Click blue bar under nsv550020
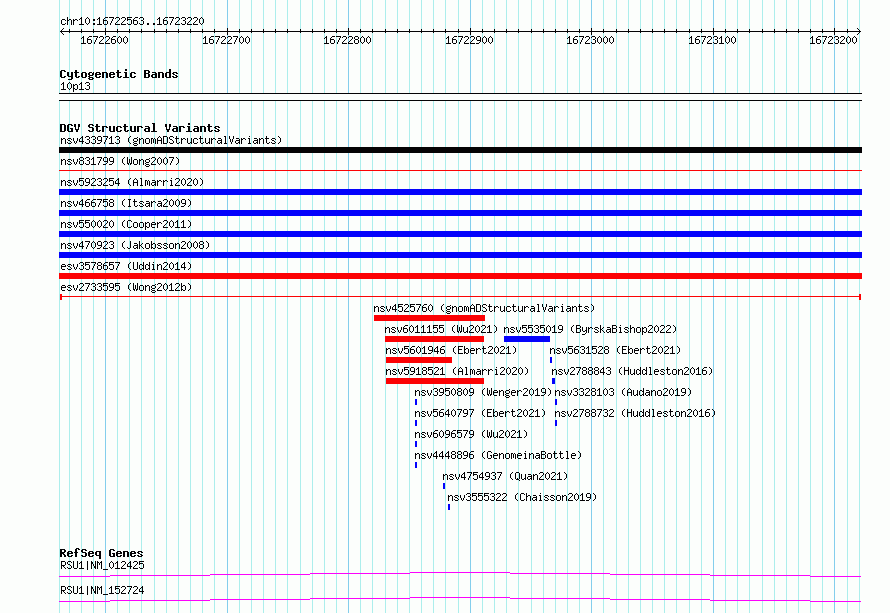 pyautogui.click(x=460, y=234)
